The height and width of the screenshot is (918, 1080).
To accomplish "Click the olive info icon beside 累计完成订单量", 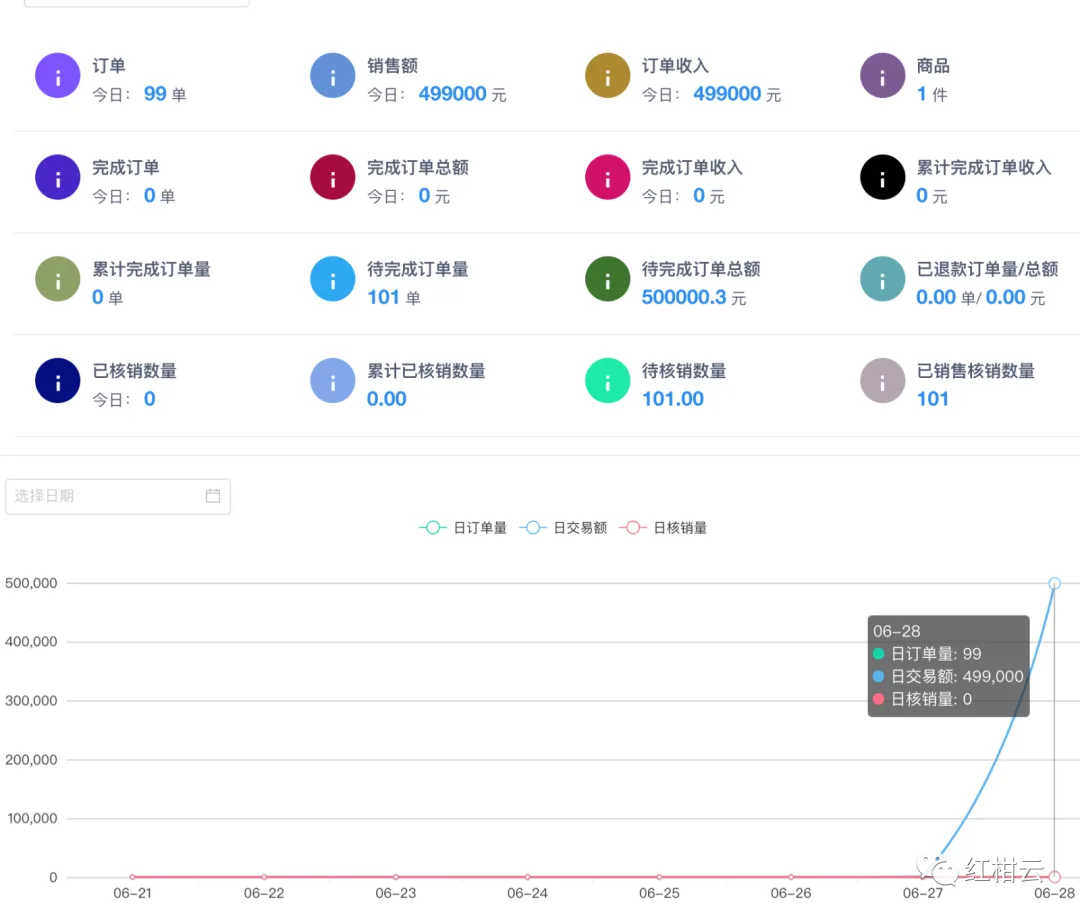I will click(58, 279).
